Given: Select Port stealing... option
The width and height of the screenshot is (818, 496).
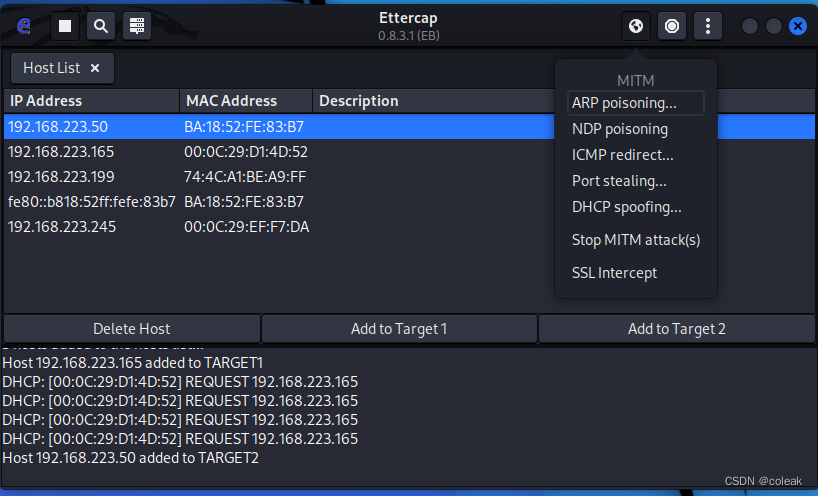Looking at the screenshot, I should coord(635,181).
